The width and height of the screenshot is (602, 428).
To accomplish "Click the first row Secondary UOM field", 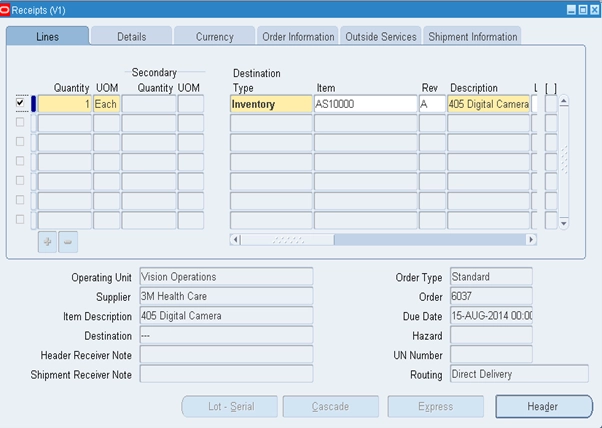I will tap(191, 104).
